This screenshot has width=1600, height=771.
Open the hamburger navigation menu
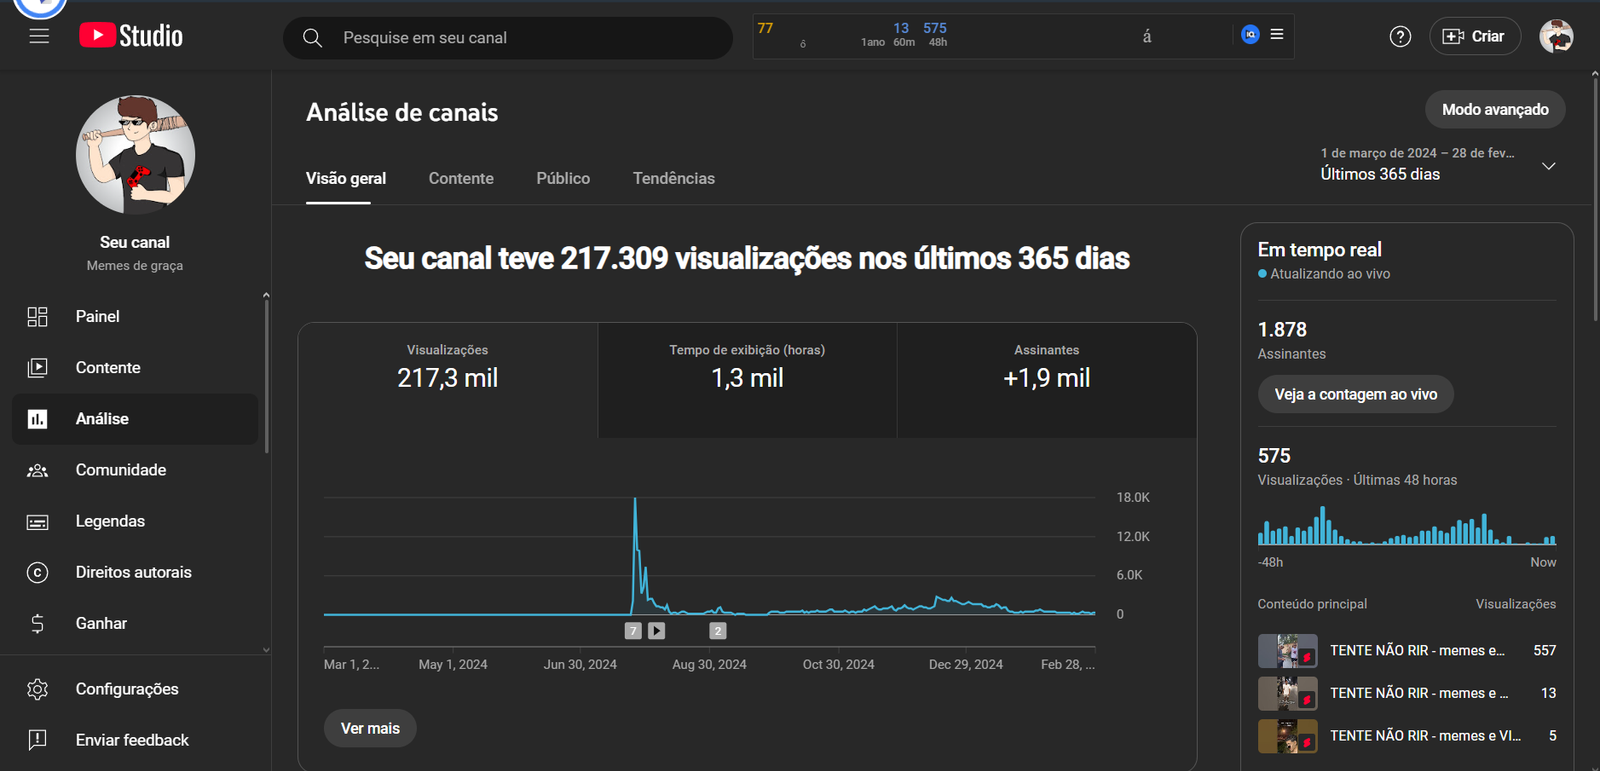pyautogui.click(x=39, y=37)
